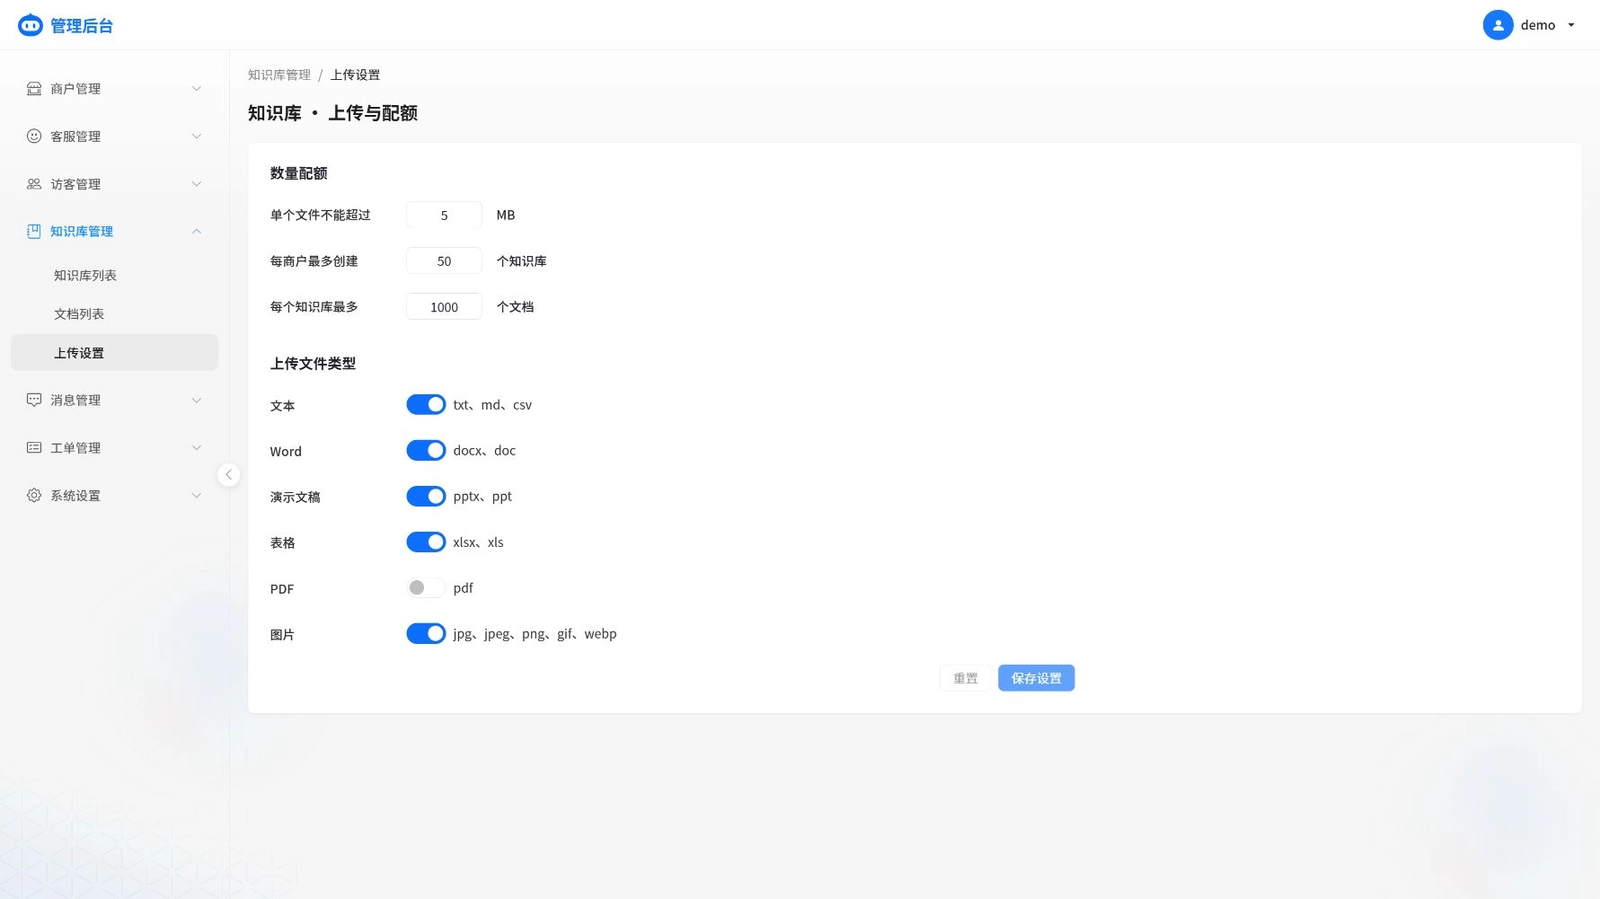The height and width of the screenshot is (899, 1600).
Task: Click the 管理后台 robot logo icon
Action: click(31, 25)
